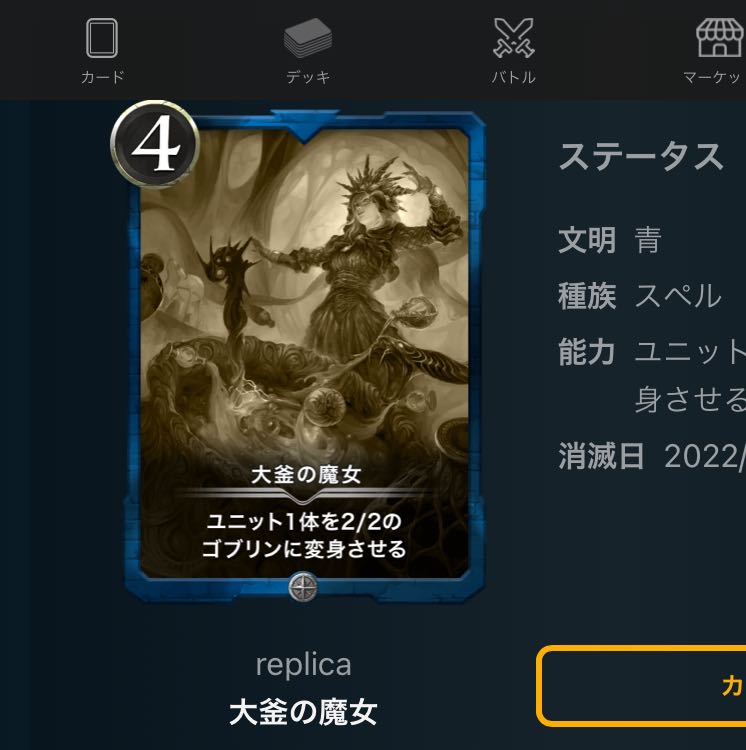
Task: Click the 消滅日 expiry label
Action: pos(601,456)
